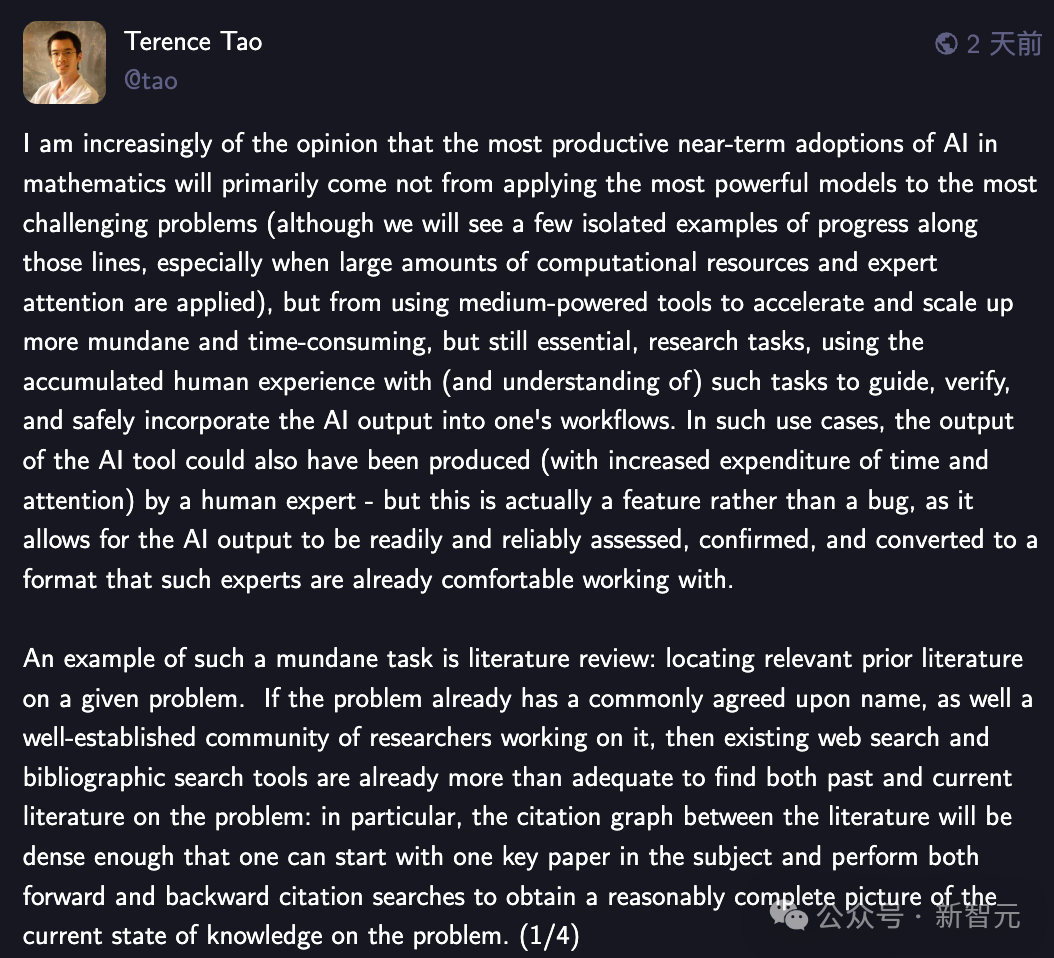Click the globe public visibility icon
This screenshot has height=958, width=1054.
(x=946, y=44)
